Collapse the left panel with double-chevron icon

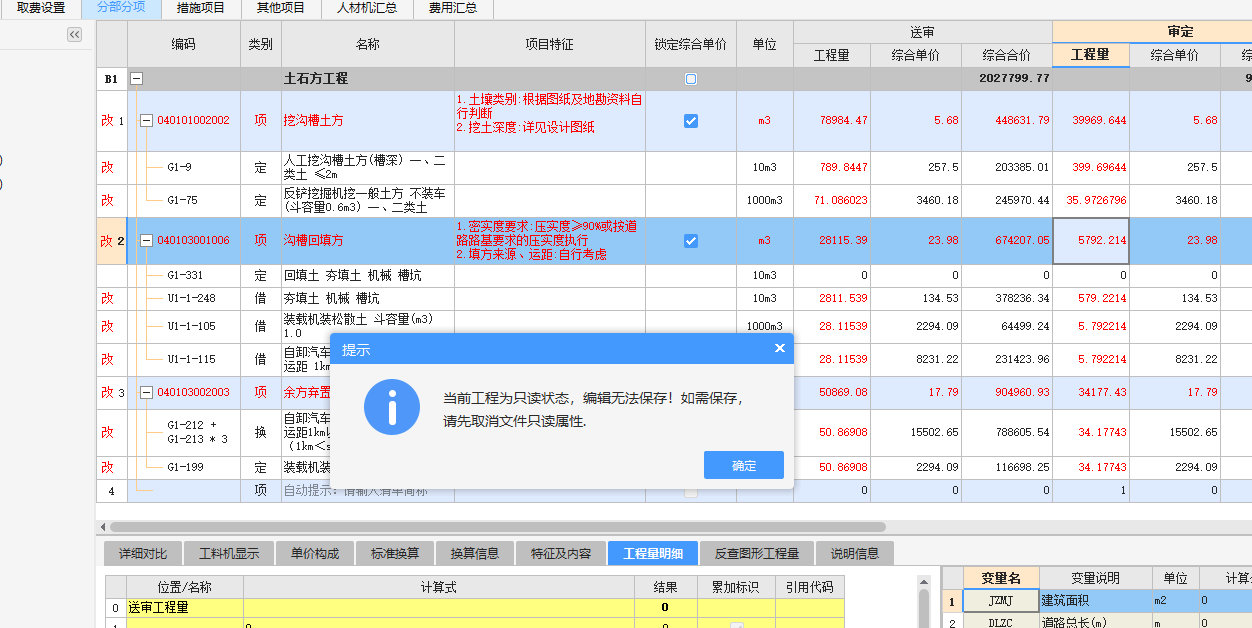pos(74,35)
